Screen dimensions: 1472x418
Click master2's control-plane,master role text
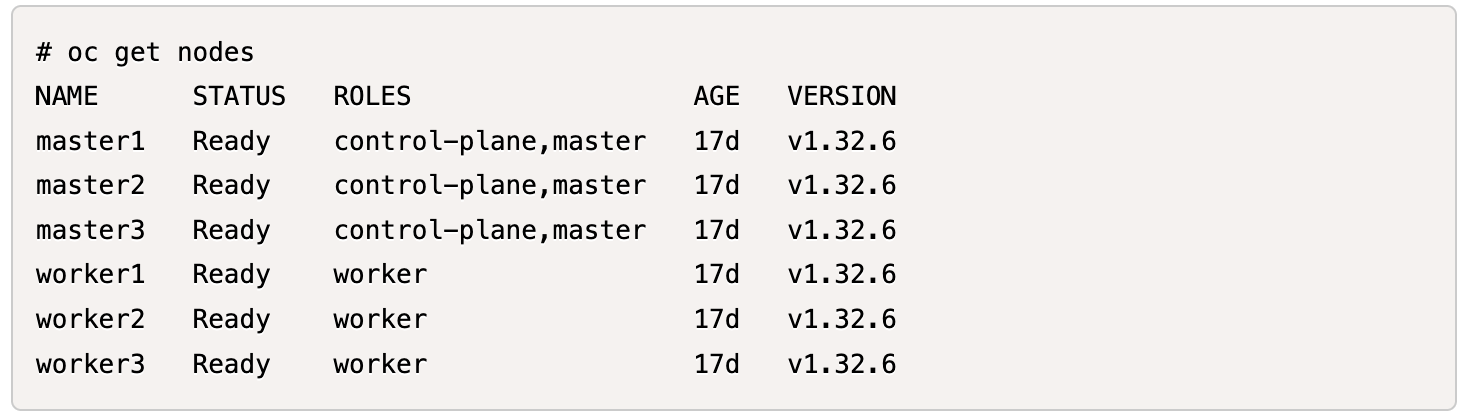click(x=490, y=186)
